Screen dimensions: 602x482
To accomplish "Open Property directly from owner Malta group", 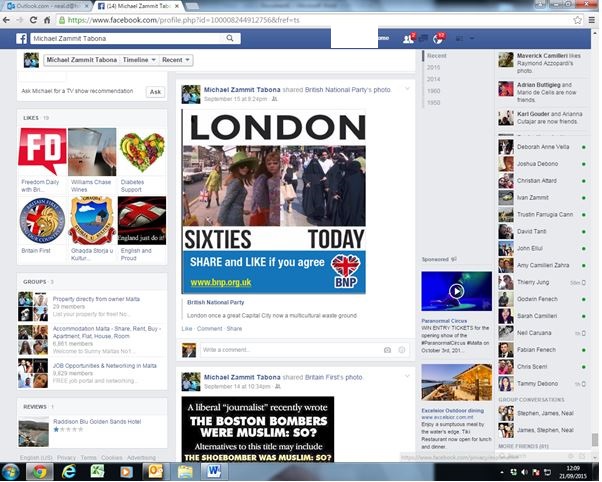I will click(x=96, y=299).
